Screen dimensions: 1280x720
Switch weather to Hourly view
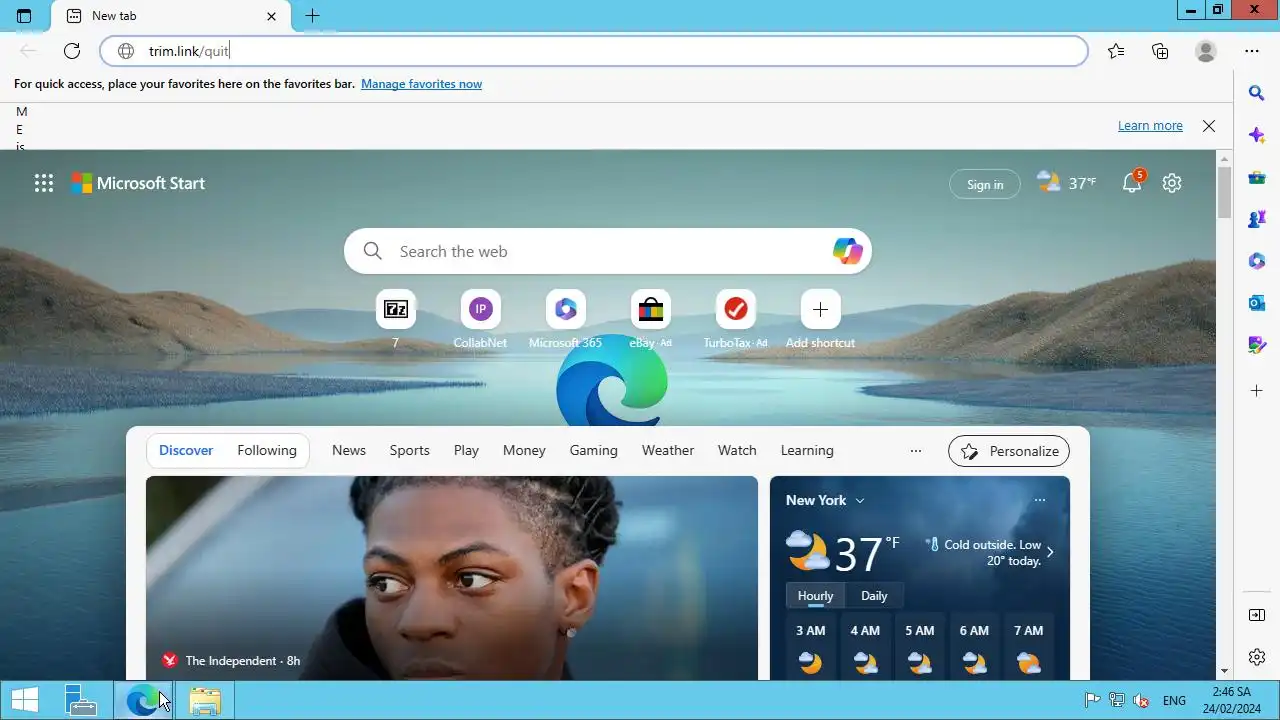(x=816, y=595)
